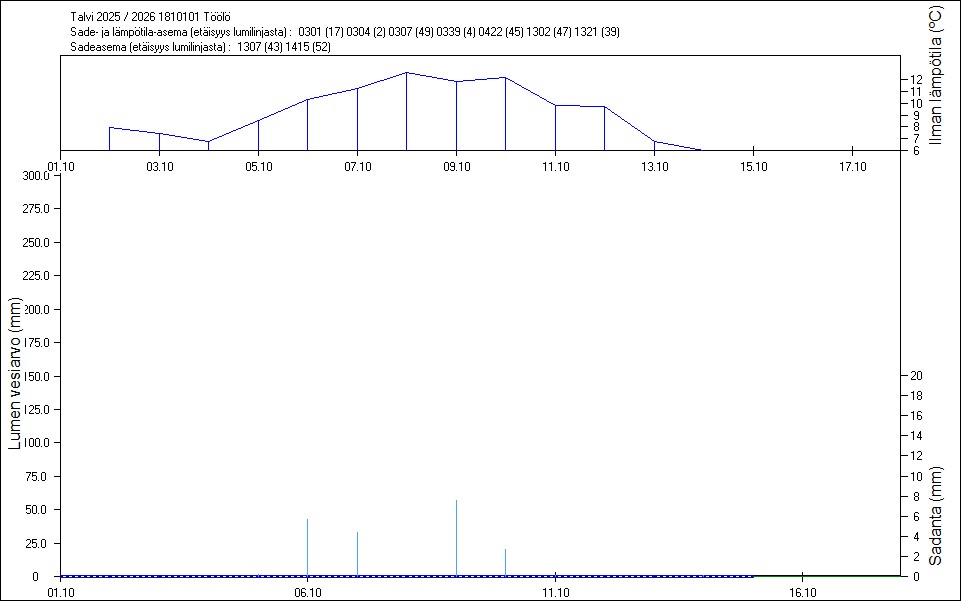Click the 'Sadanta (mm)' axis title
Screen dimensions: 961x601
[935, 518]
